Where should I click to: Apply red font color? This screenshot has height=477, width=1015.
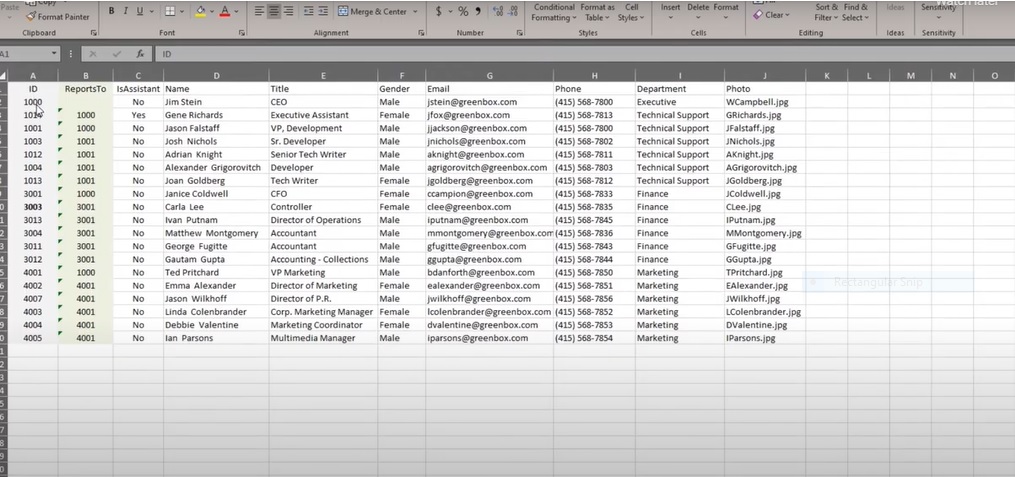tap(225, 11)
